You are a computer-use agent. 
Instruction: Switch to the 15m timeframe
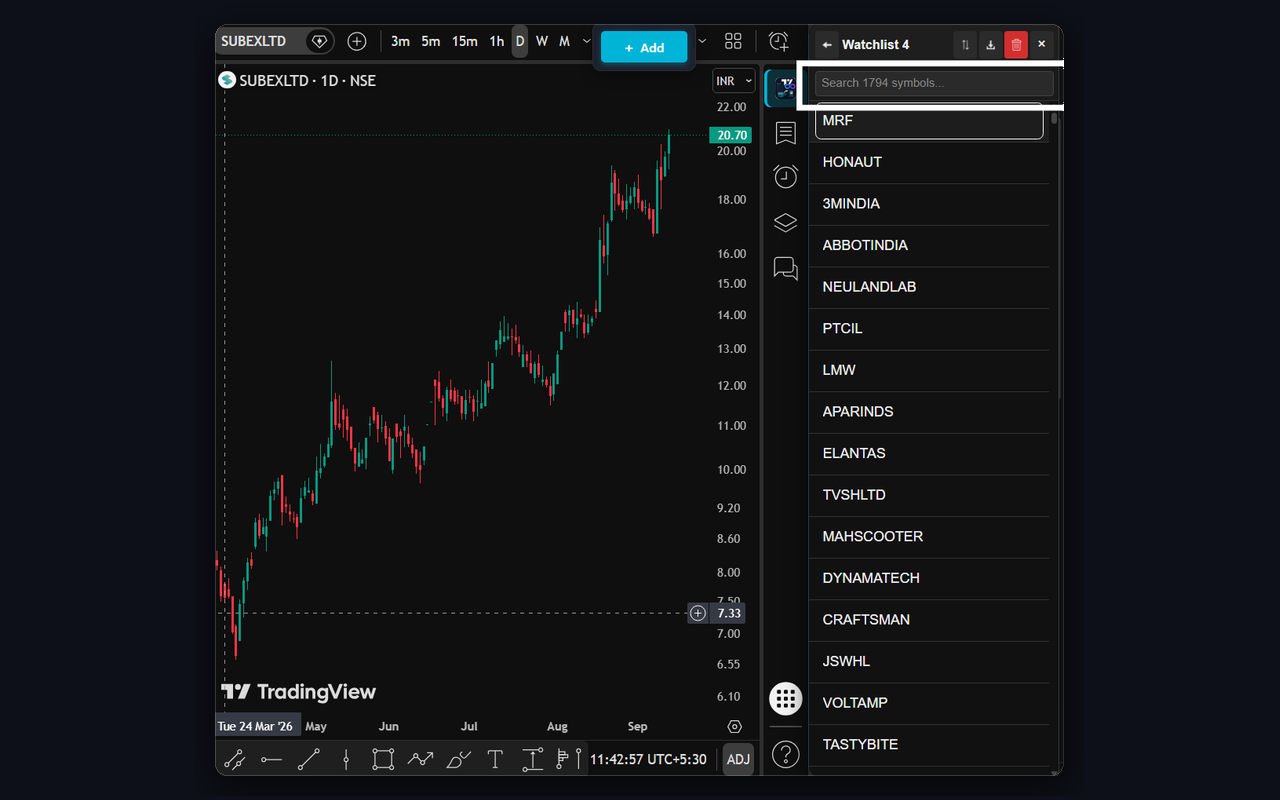(464, 41)
